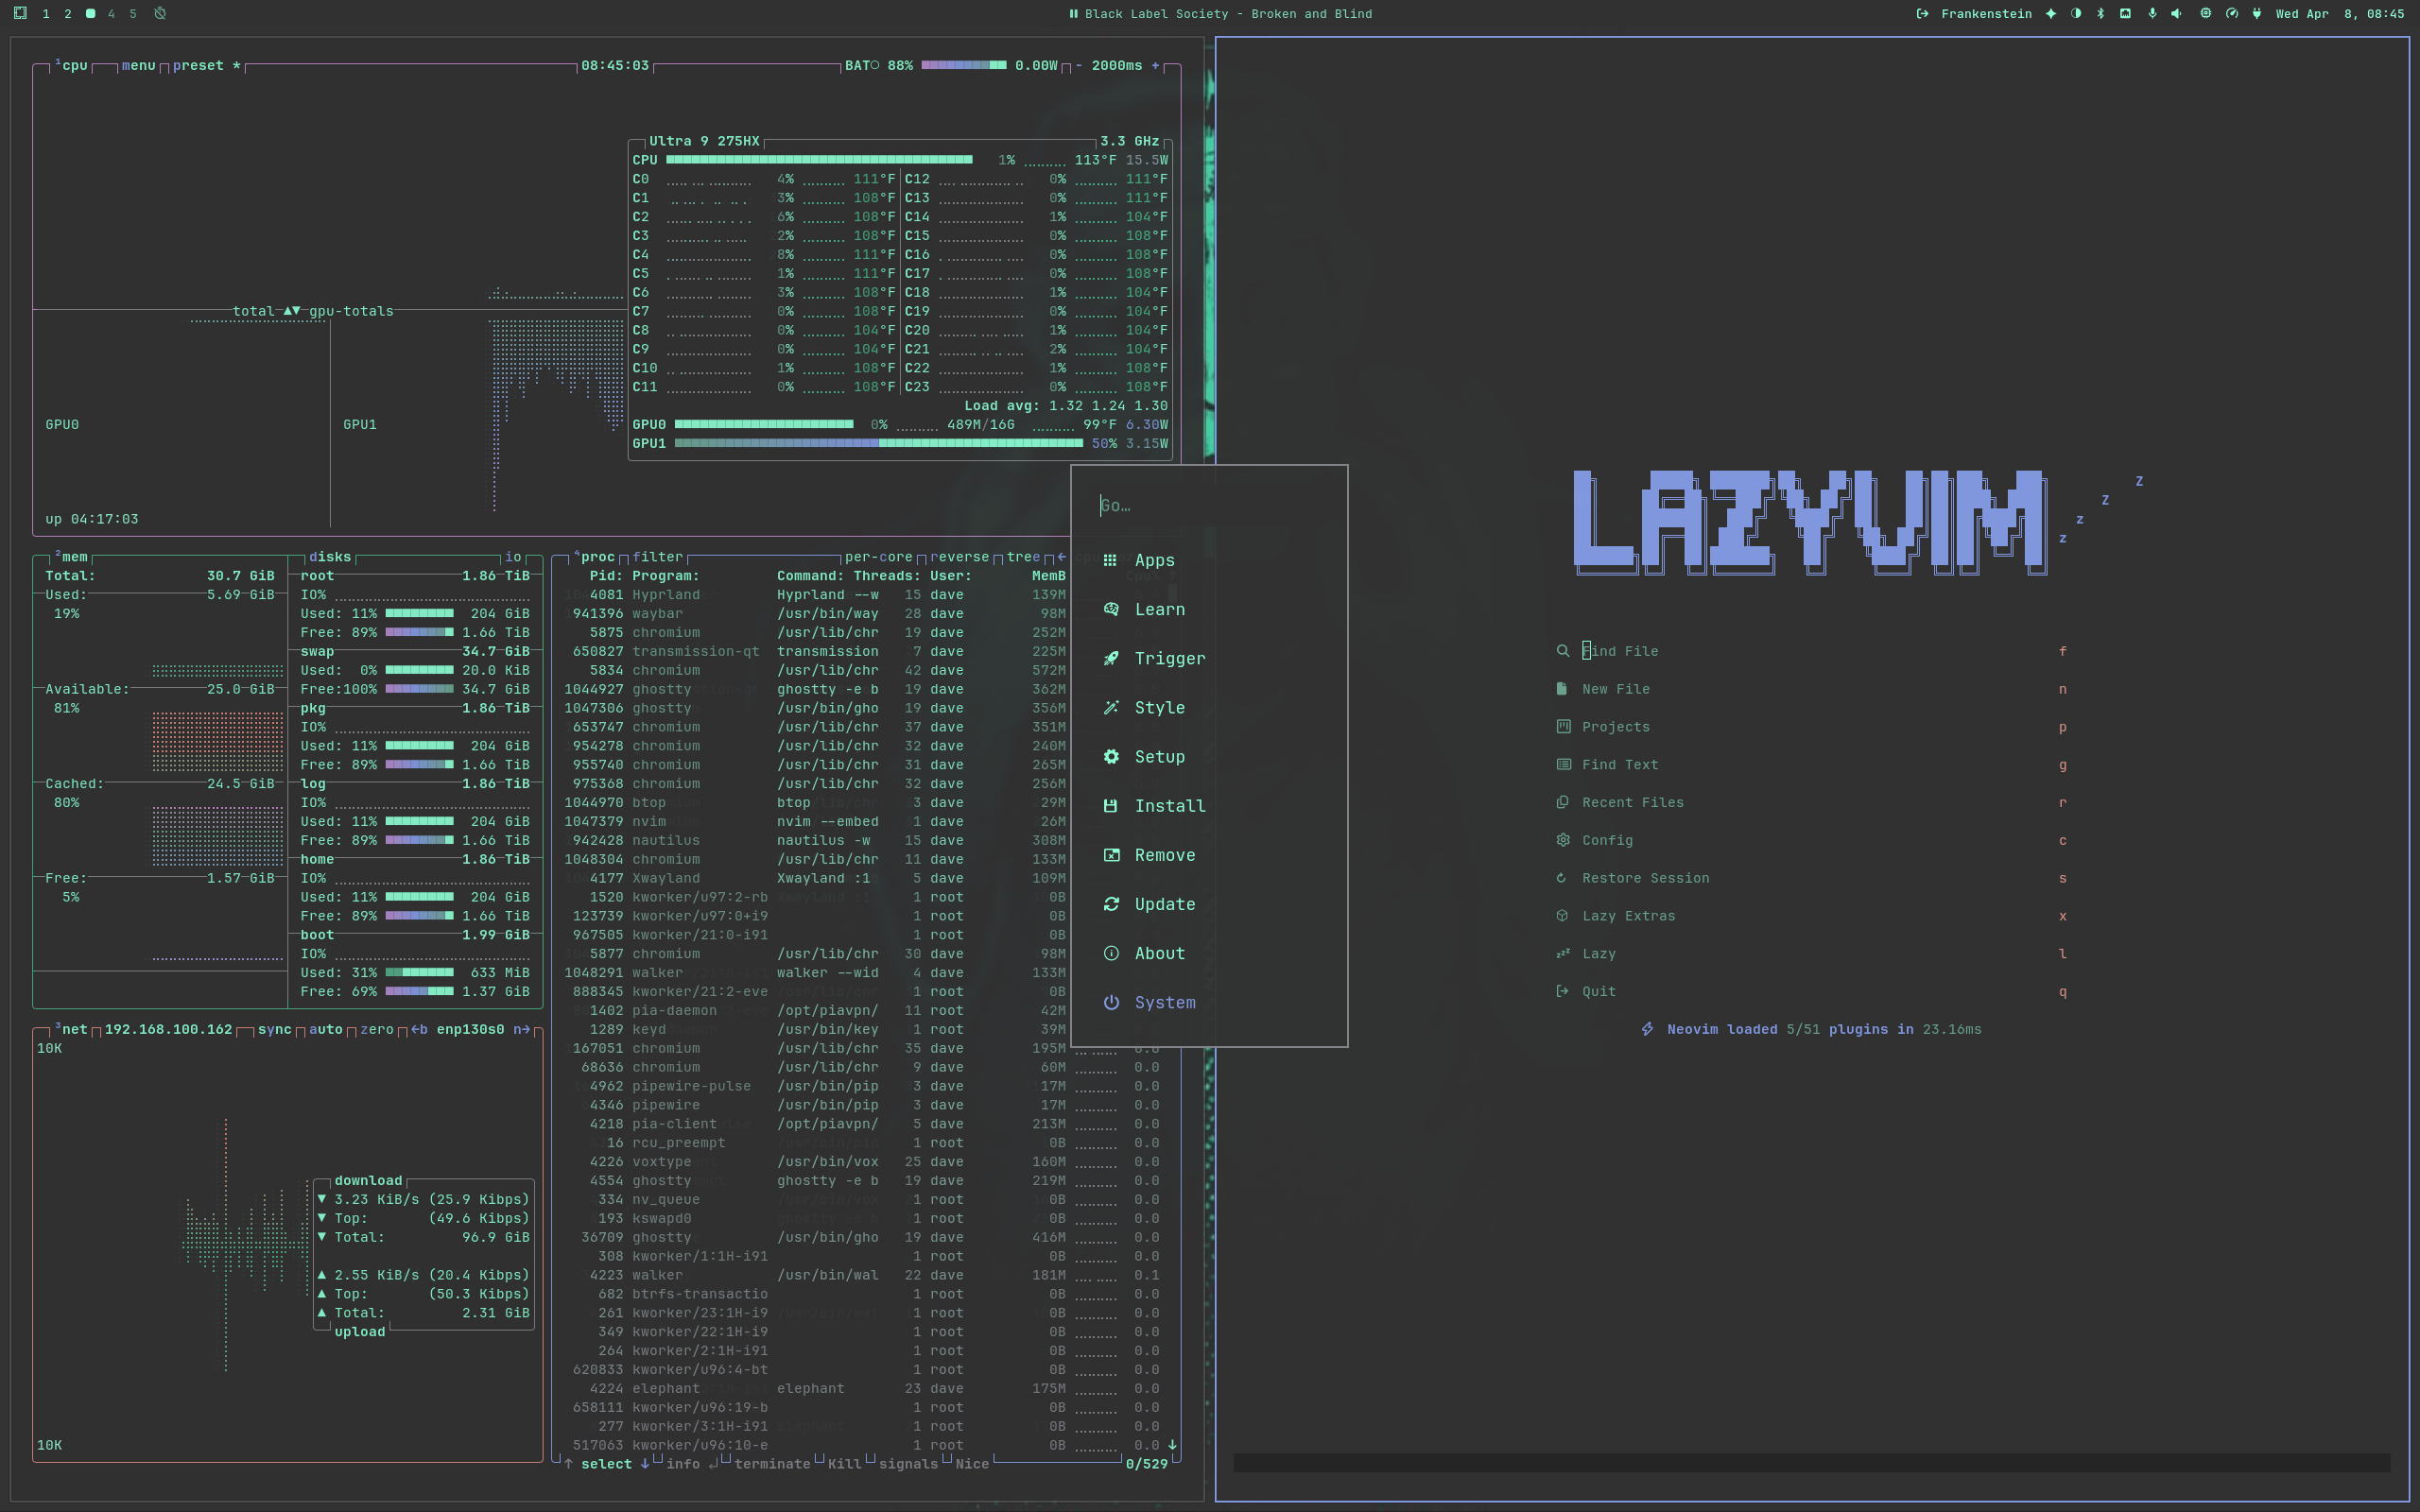Screen dimensions: 2420x1512
Task: Switch to workspace 5 in waybar
Action: point(133,14)
